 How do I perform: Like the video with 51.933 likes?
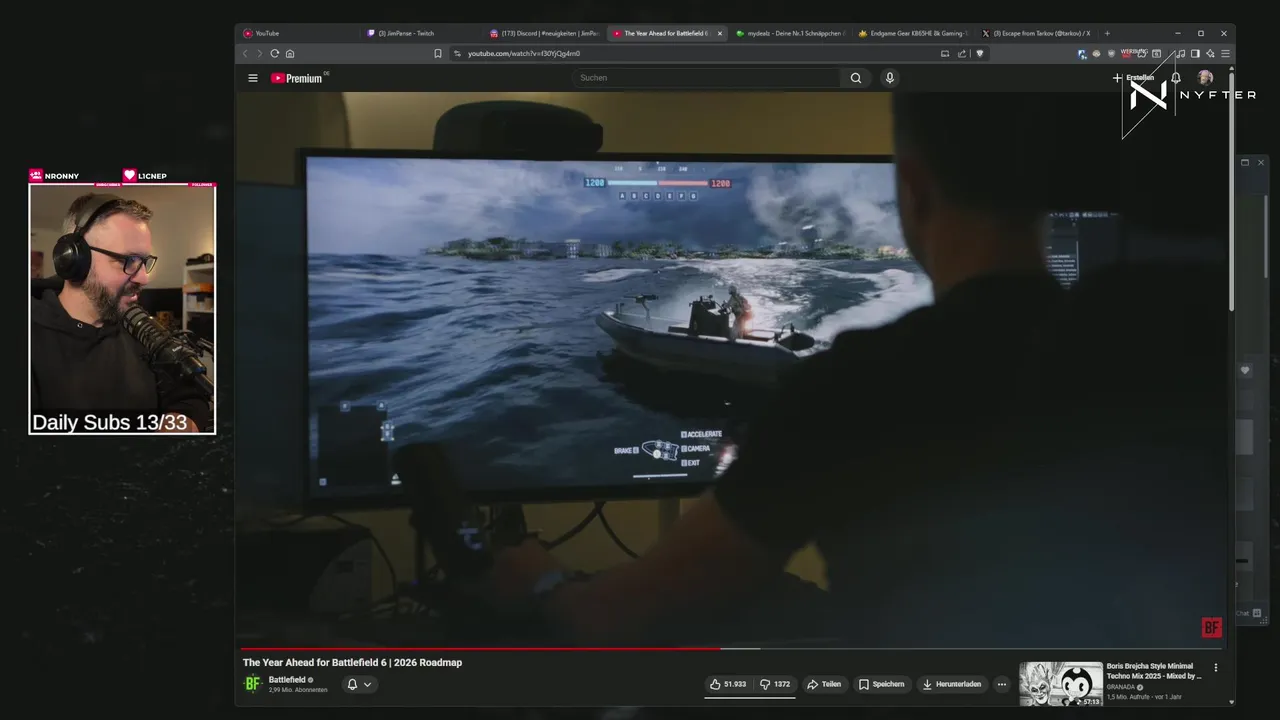(x=728, y=685)
